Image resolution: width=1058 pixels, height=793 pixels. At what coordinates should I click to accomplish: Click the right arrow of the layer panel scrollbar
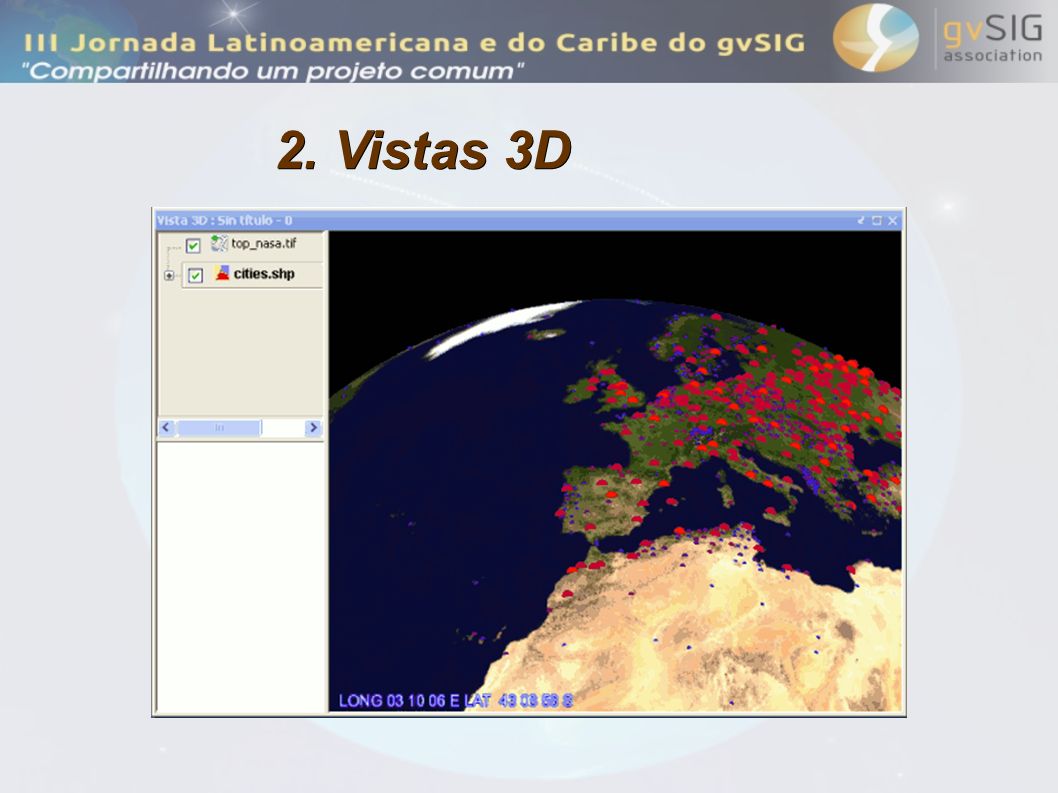[313, 428]
